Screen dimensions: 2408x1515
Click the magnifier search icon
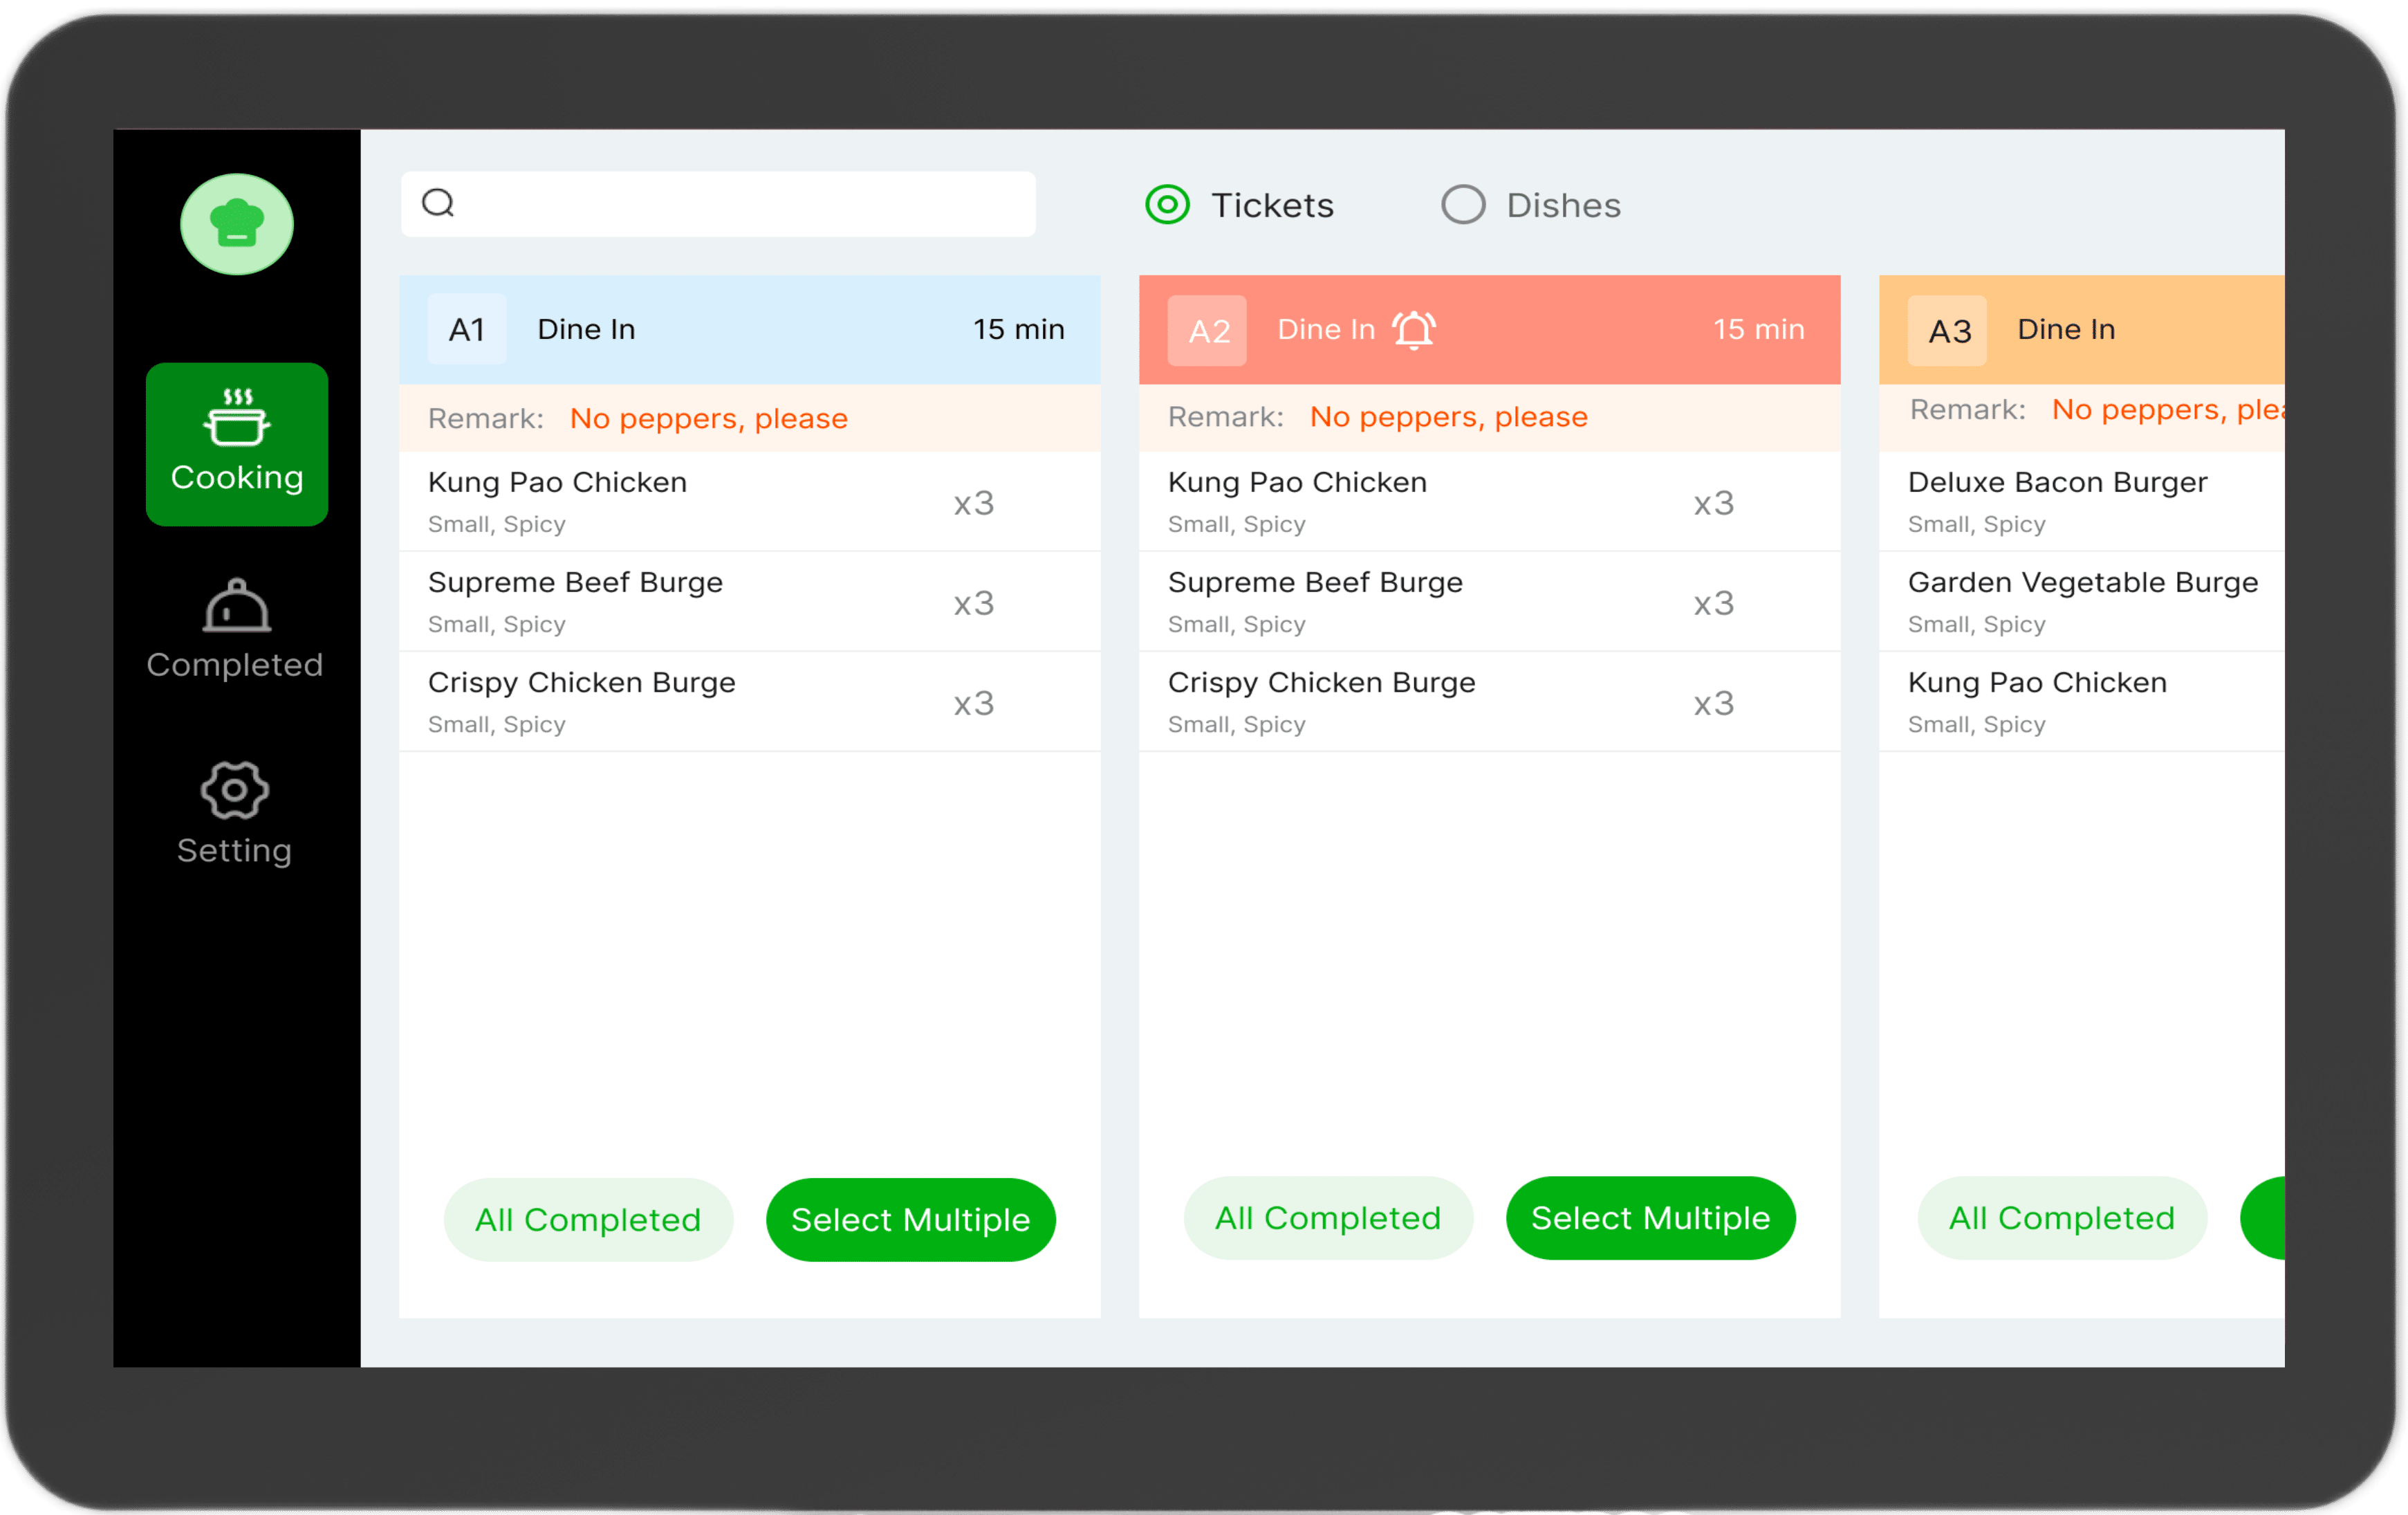point(438,203)
